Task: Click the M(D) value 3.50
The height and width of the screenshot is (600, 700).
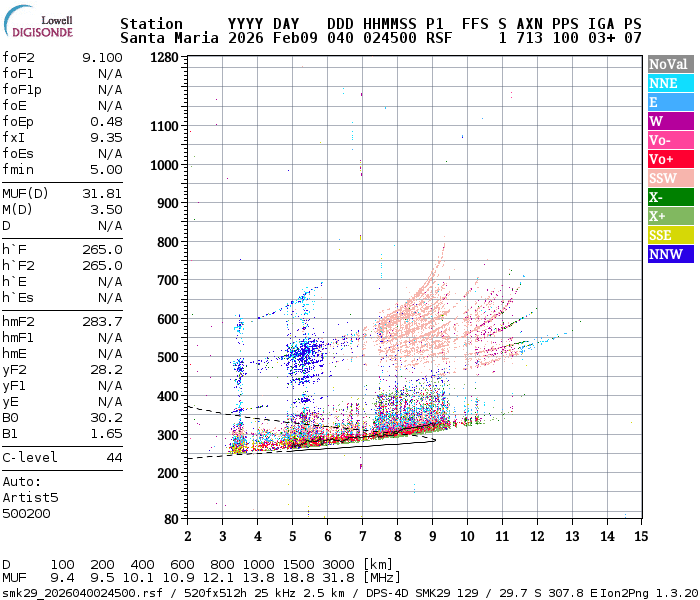Action: pos(106,210)
